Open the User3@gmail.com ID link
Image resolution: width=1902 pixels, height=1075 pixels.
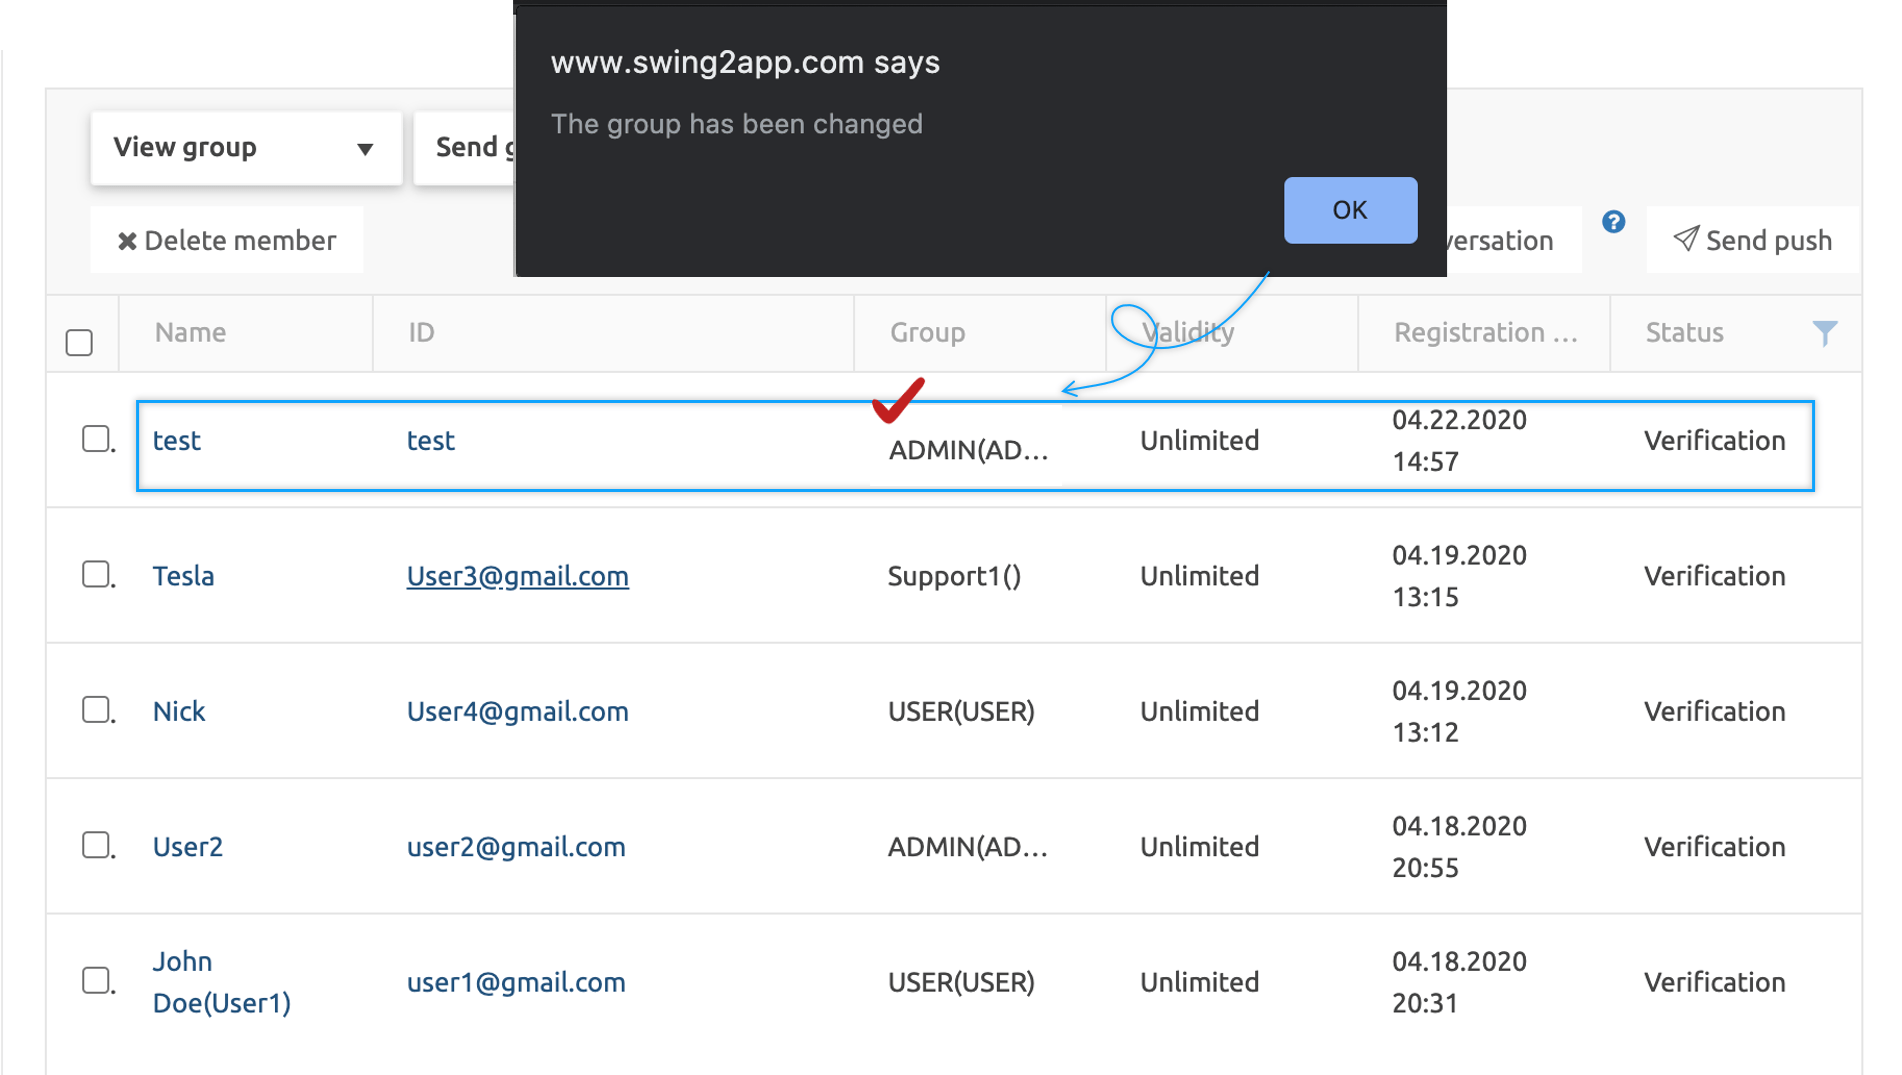517,576
